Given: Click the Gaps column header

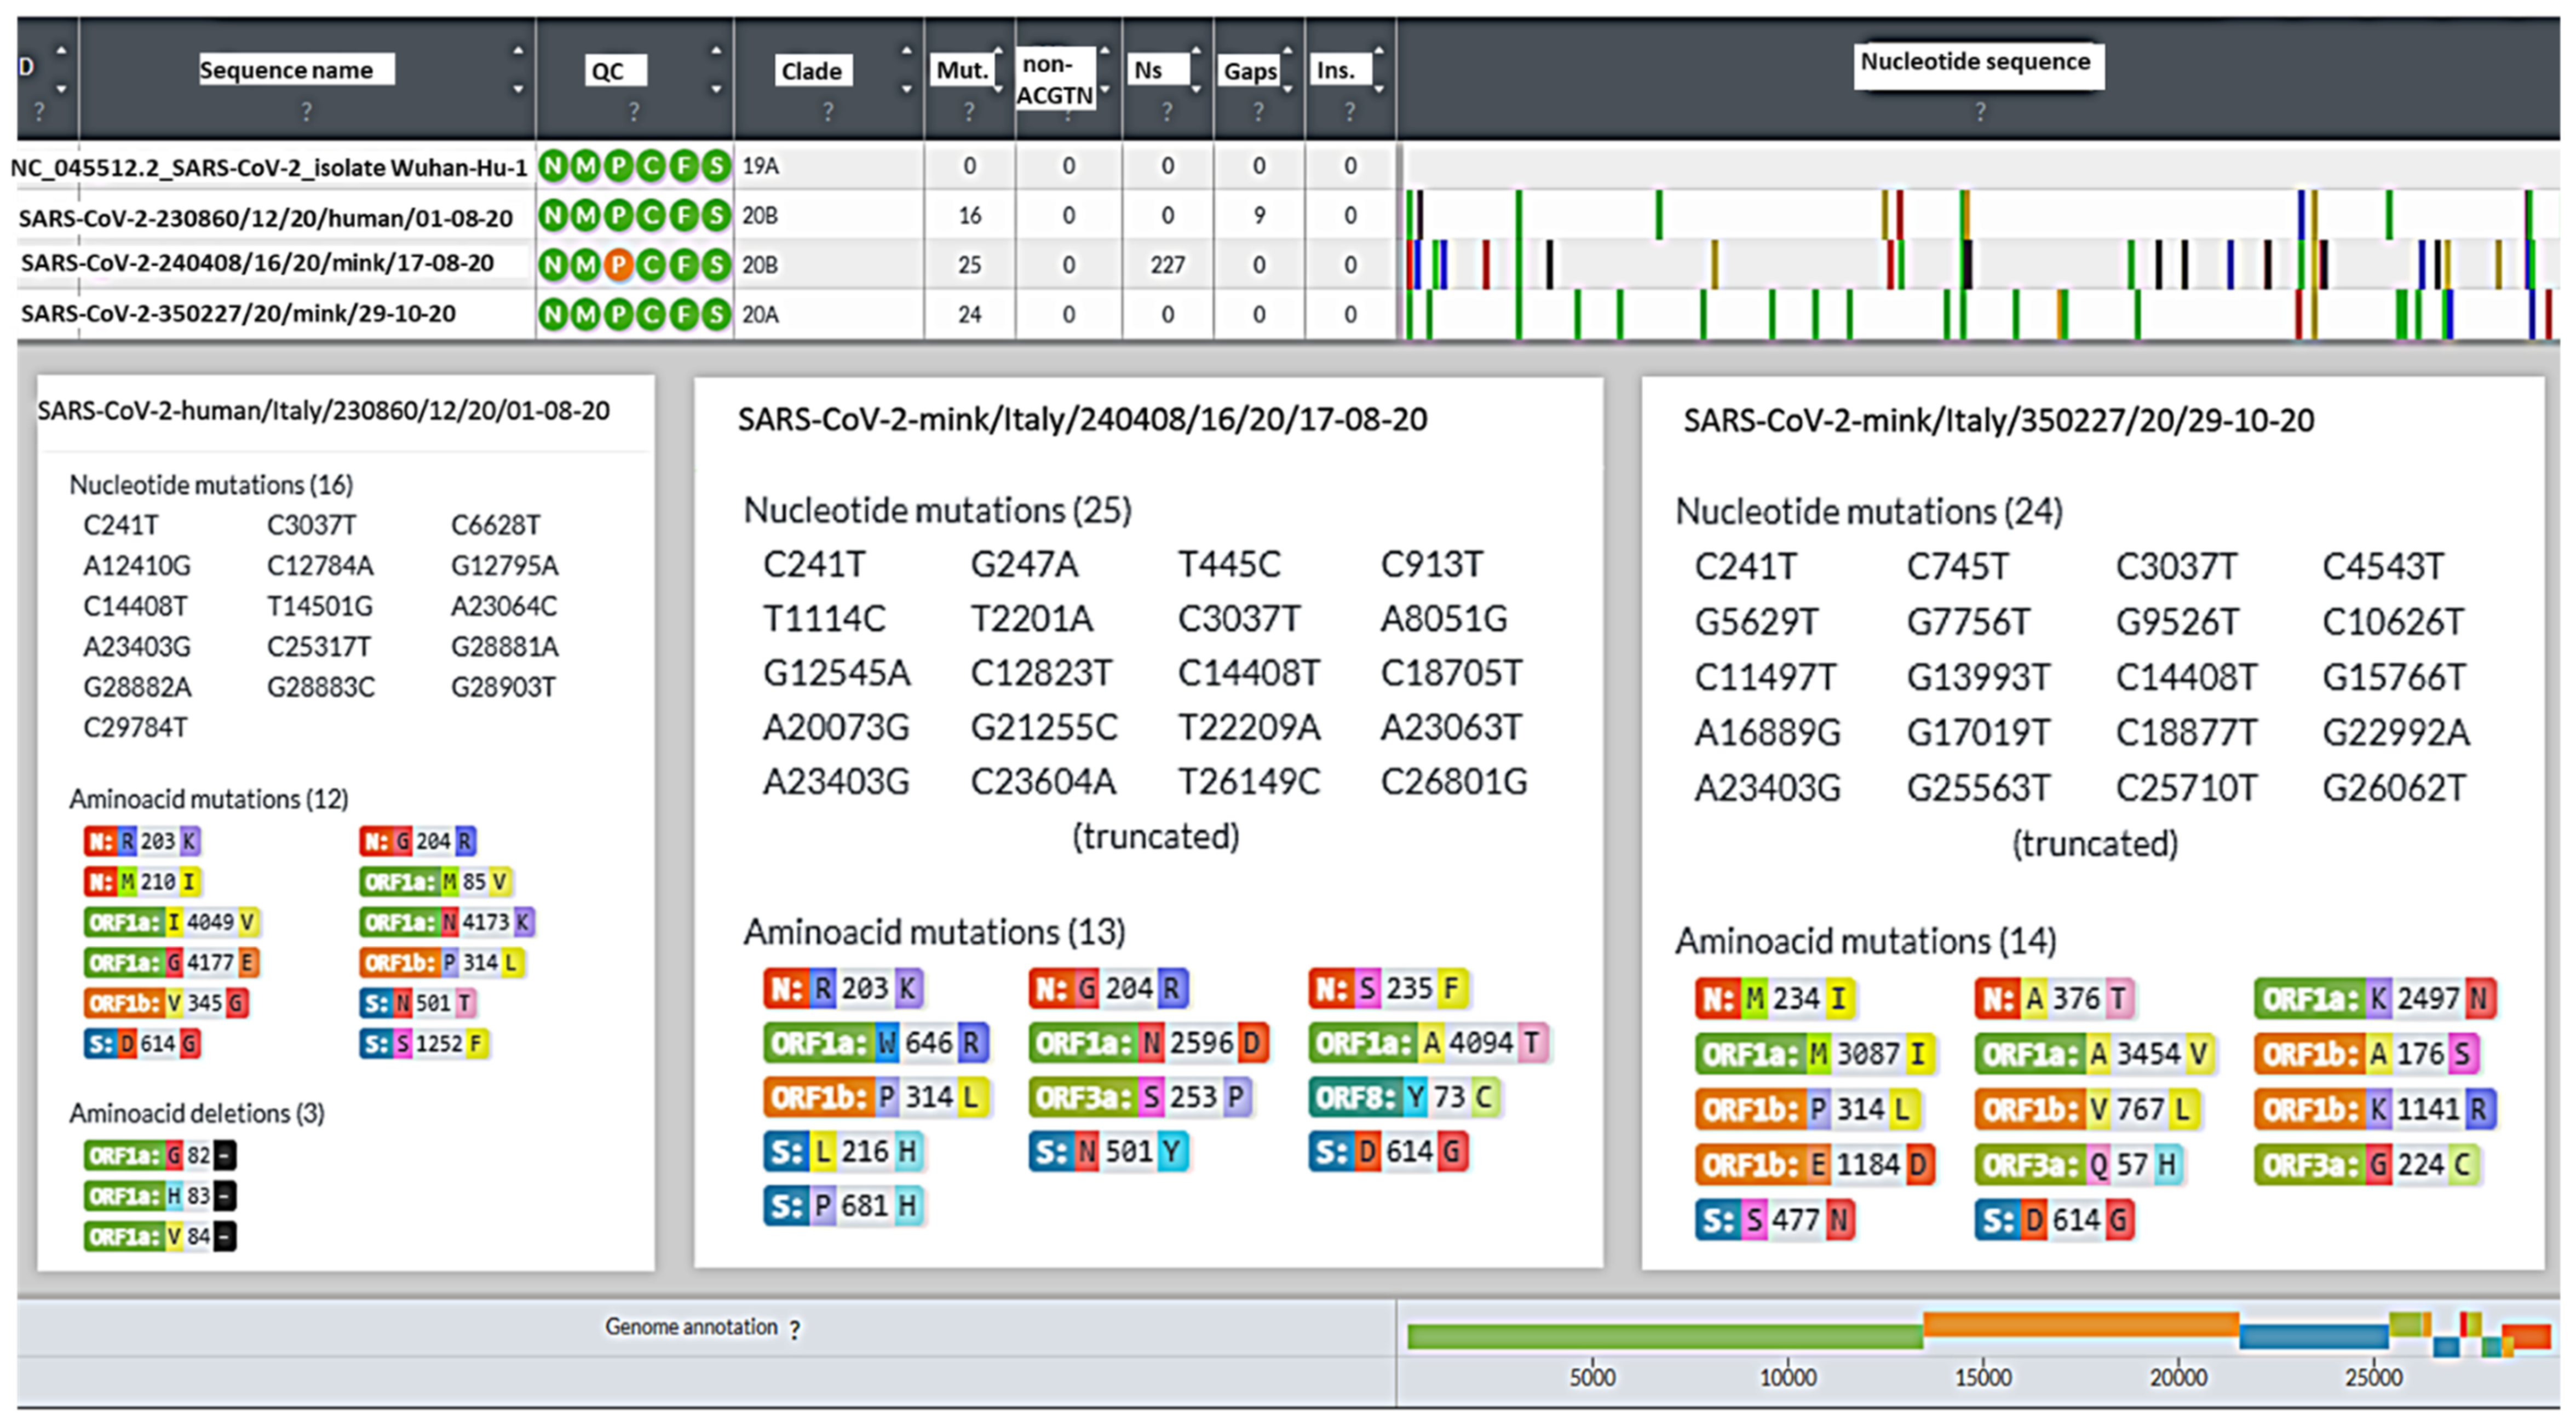Looking at the screenshot, I should [x=1250, y=71].
